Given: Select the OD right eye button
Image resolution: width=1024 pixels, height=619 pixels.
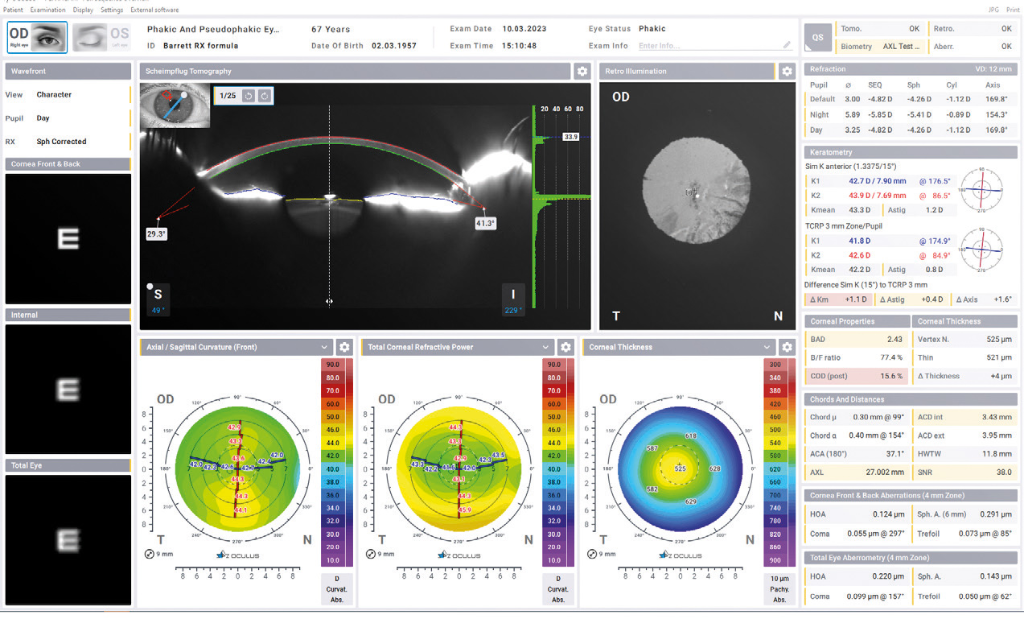Looking at the screenshot, I should [x=37, y=37].
